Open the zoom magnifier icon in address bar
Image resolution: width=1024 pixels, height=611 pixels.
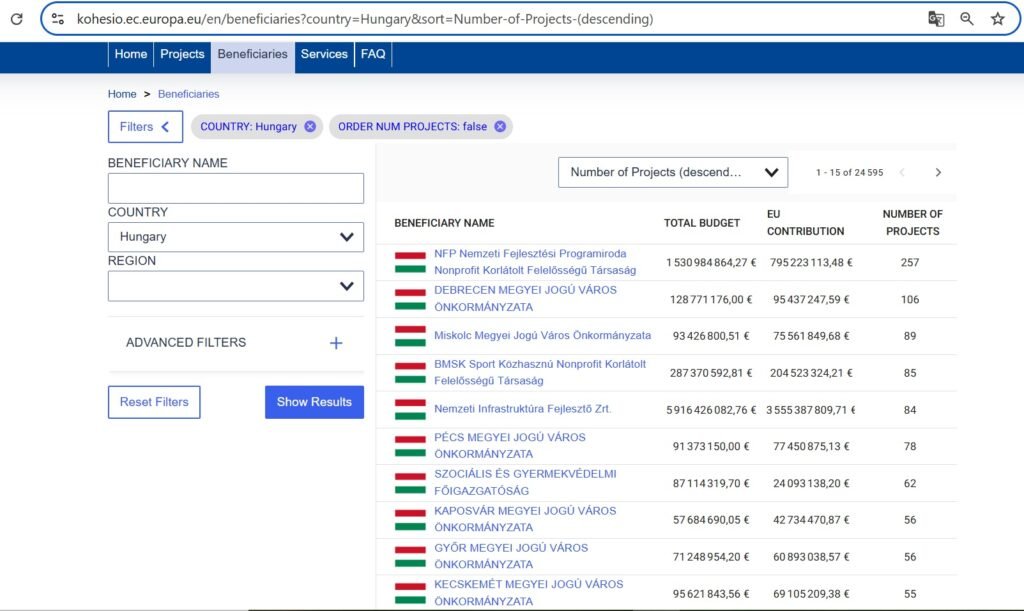(x=967, y=19)
